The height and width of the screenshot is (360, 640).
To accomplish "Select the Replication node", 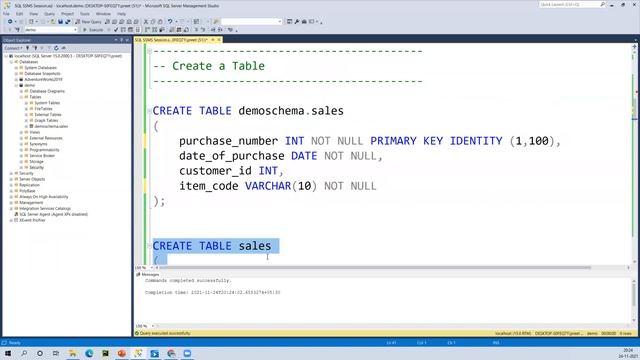I will pyautogui.click(x=29, y=185).
